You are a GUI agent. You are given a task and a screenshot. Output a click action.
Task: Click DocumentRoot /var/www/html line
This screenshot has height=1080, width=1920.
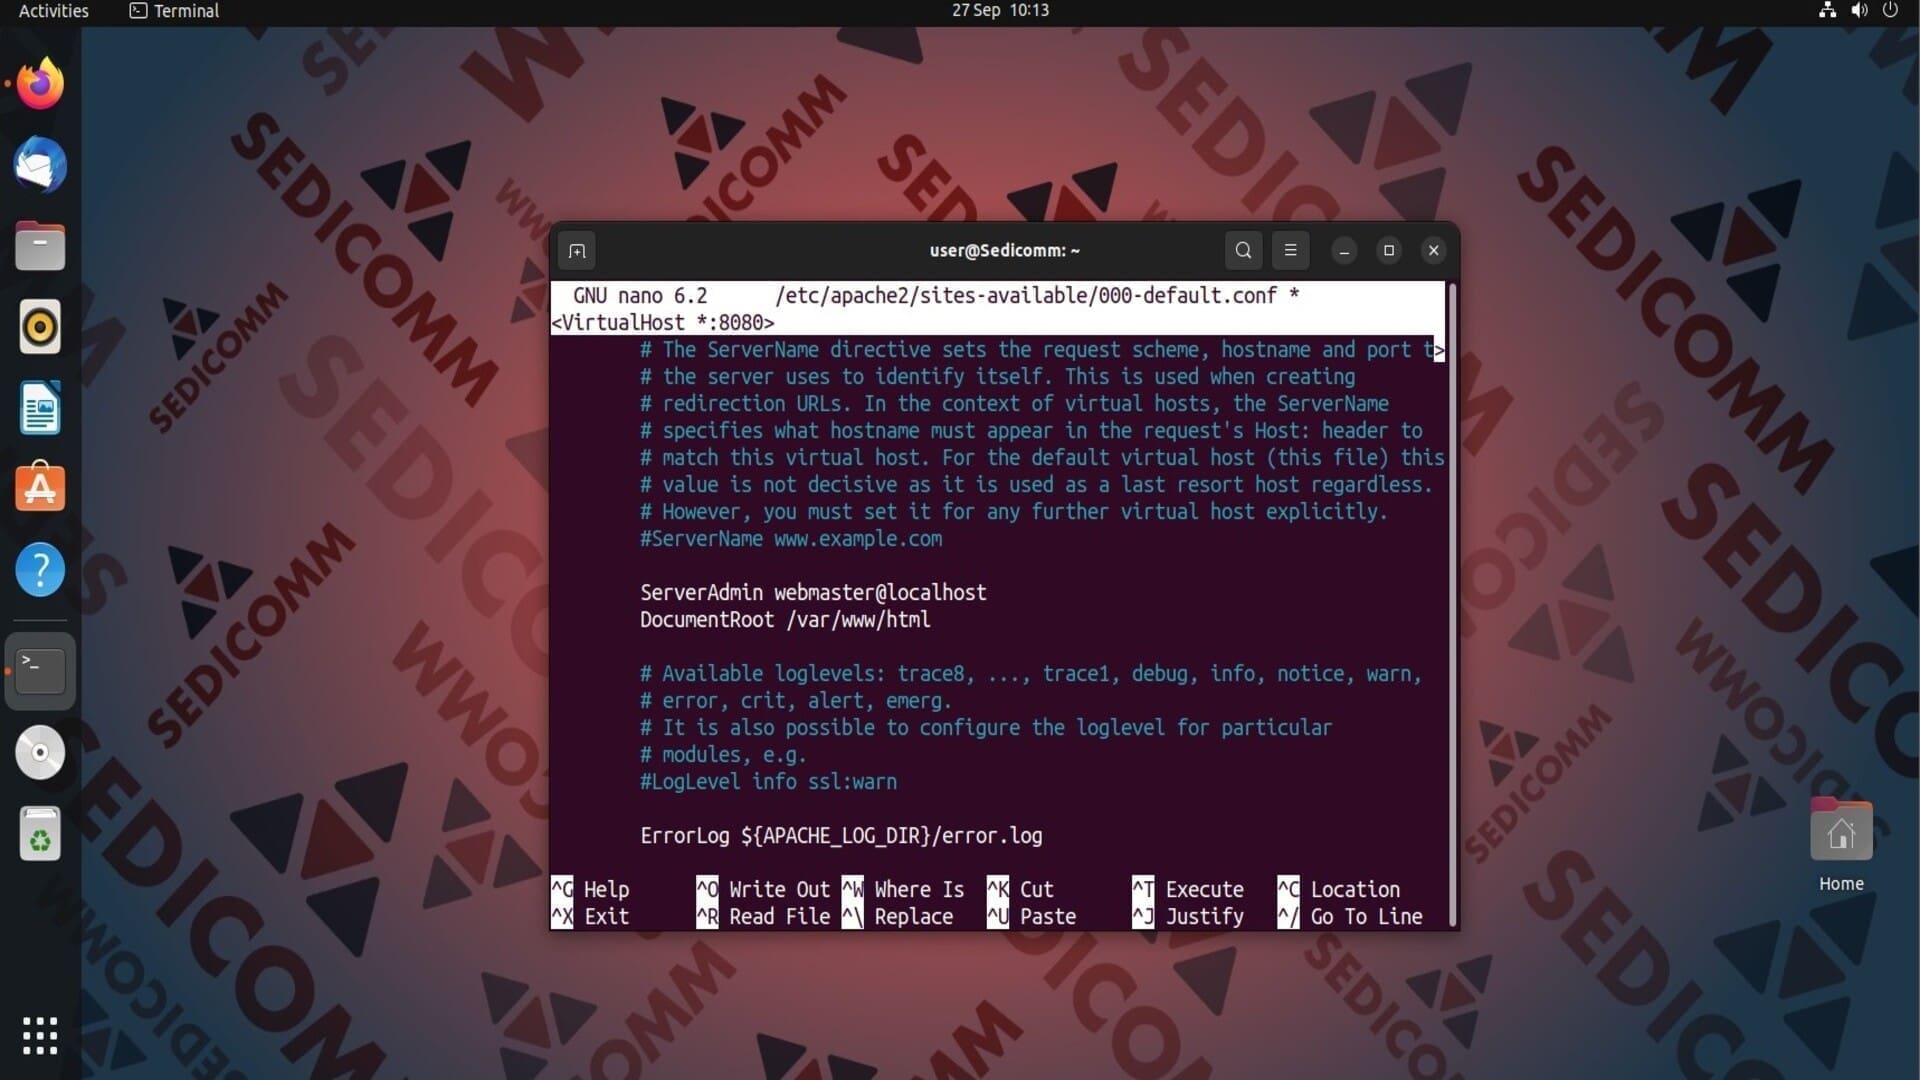click(x=785, y=620)
